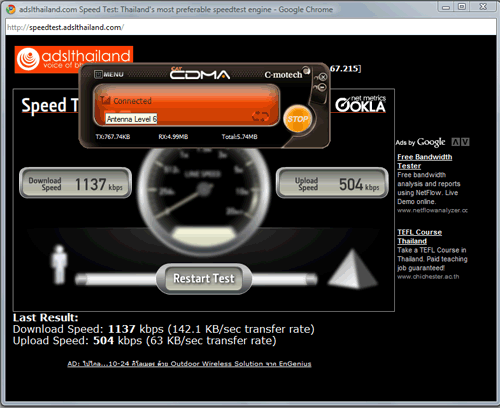Viewport: 500px width, 408px height.
Task: Click the Chrome icon in title bar
Action: coord(11,9)
